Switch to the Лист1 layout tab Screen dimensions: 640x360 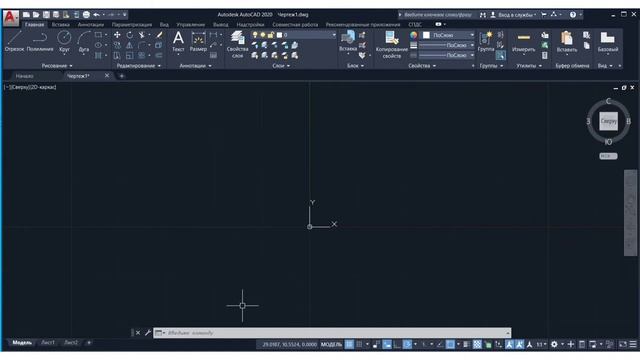click(x=48, y=343)
